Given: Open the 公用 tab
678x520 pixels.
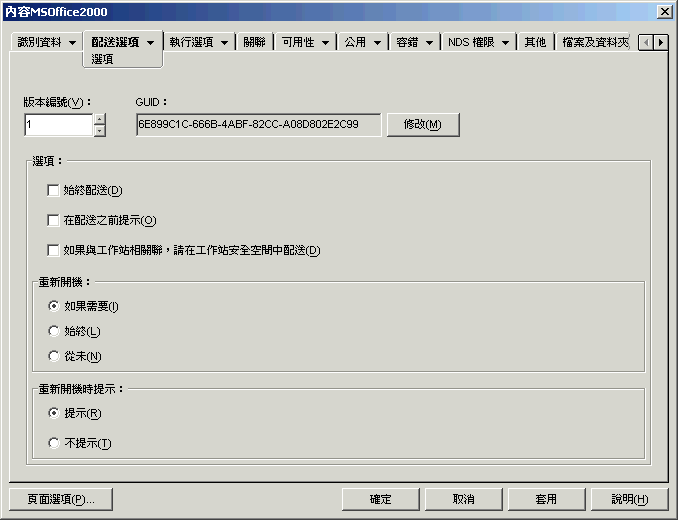Looking at the screenshot, I should (x=355, y=42).
